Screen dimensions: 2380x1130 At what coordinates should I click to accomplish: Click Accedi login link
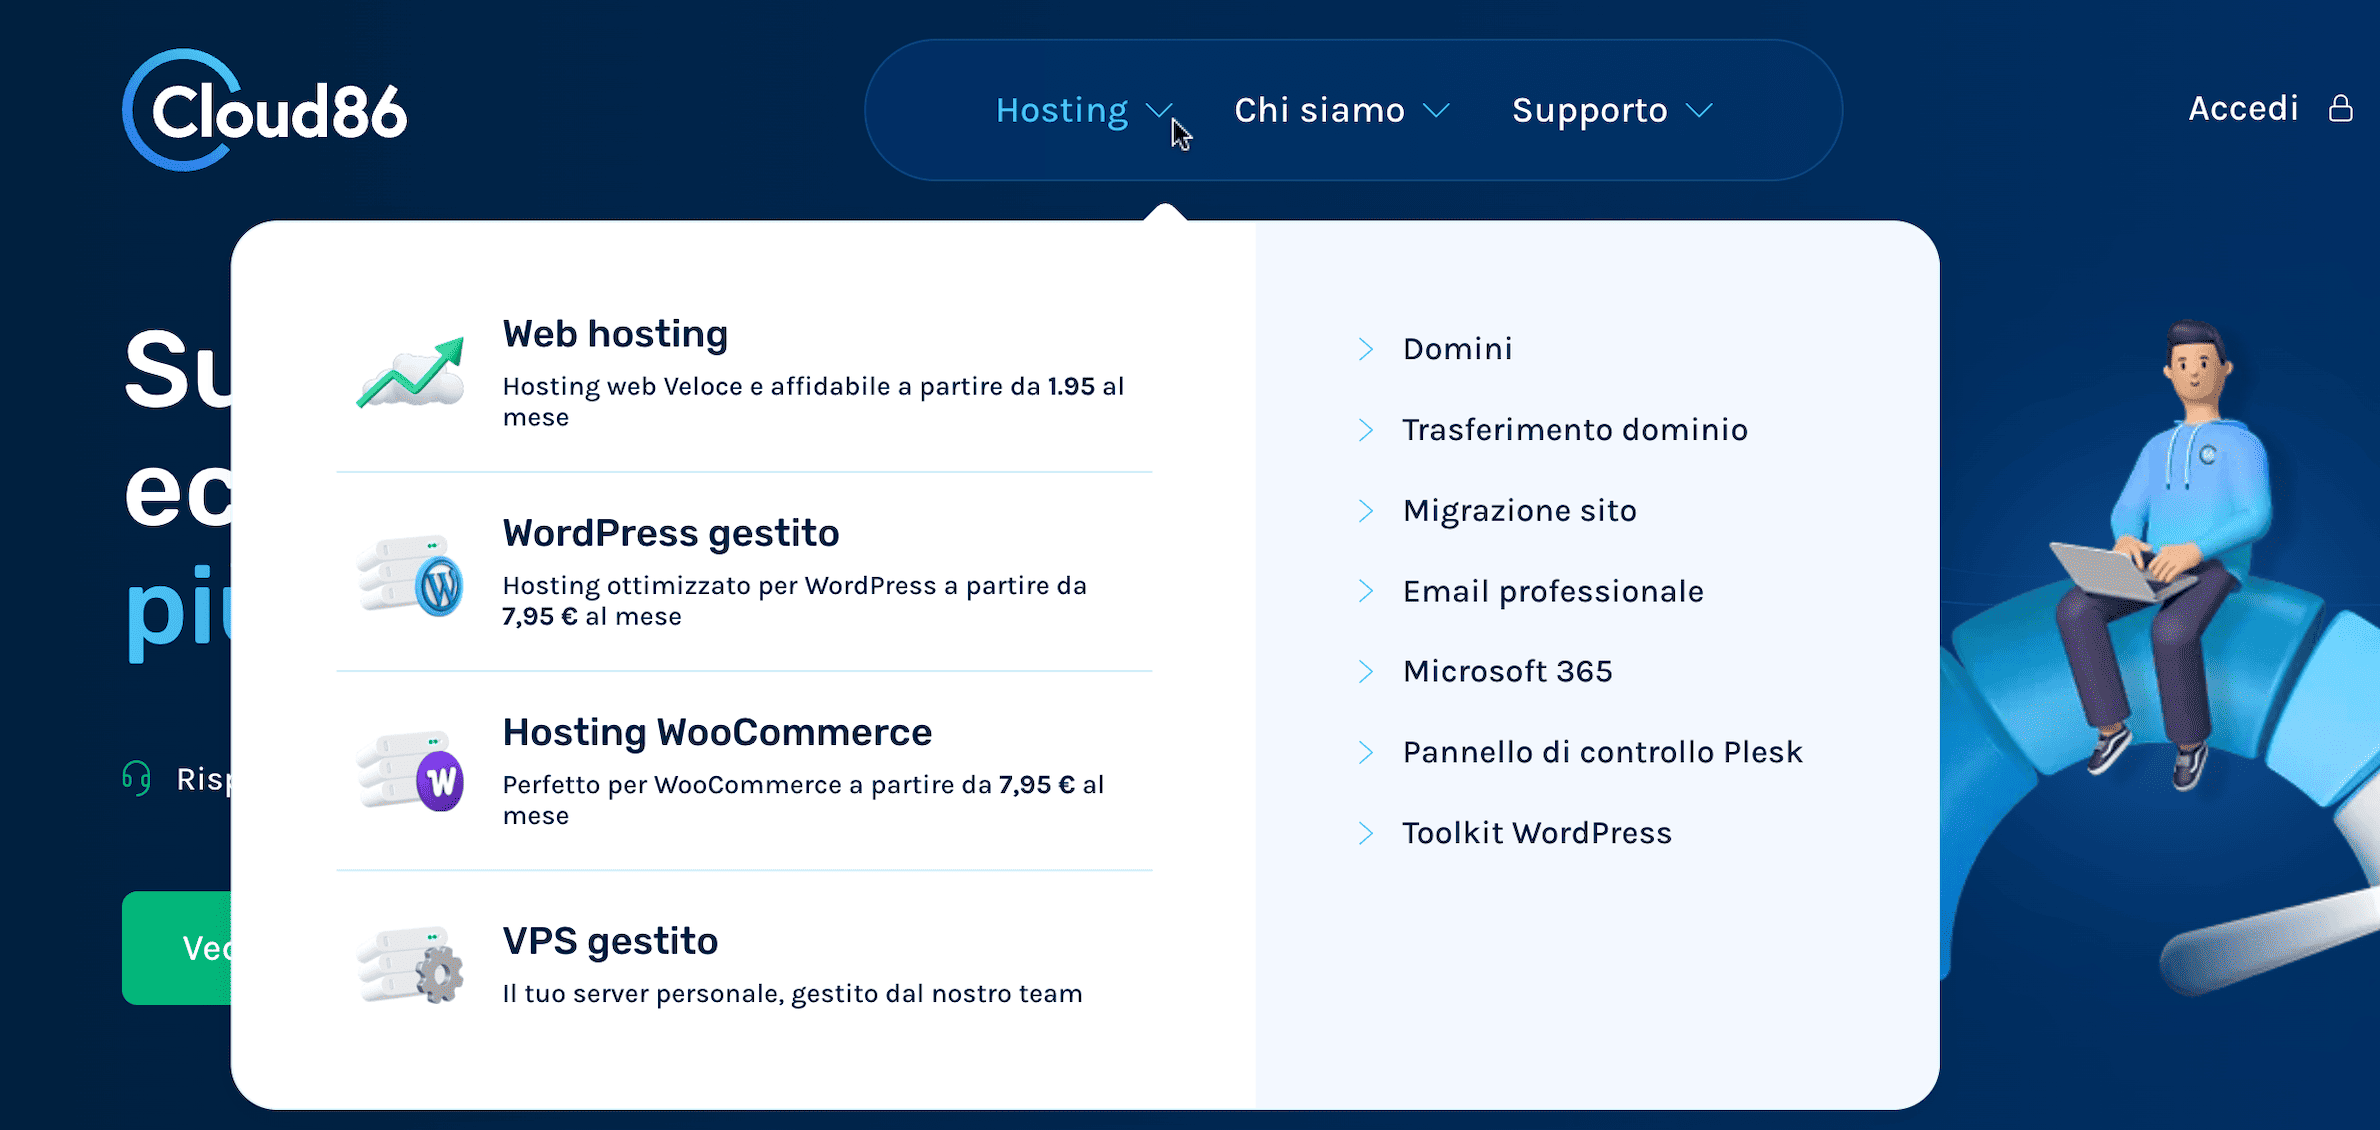pos(2243,108)
